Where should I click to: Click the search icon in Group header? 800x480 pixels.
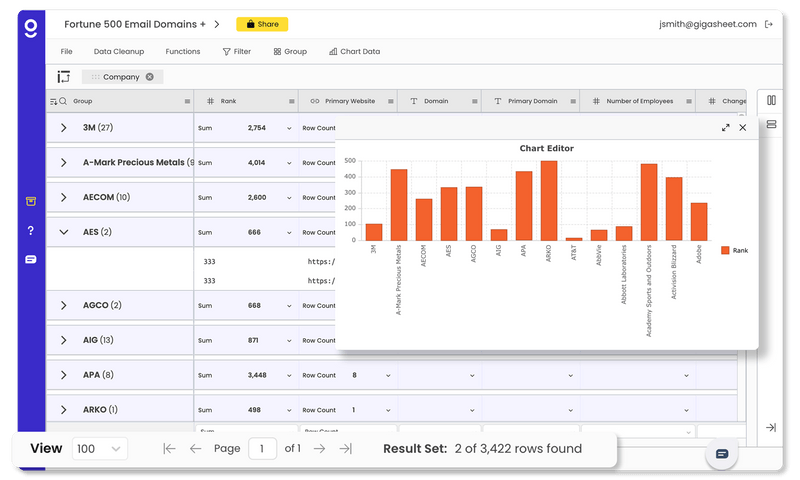point(63,101)
